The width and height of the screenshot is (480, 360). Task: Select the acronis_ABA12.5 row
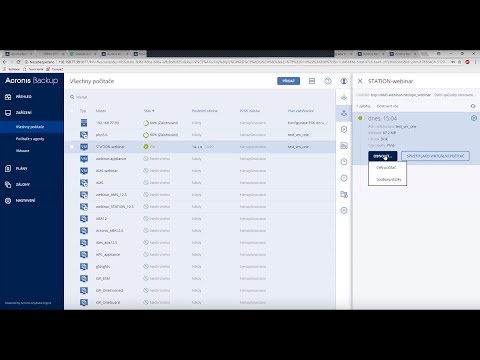[x=200, y=231]
